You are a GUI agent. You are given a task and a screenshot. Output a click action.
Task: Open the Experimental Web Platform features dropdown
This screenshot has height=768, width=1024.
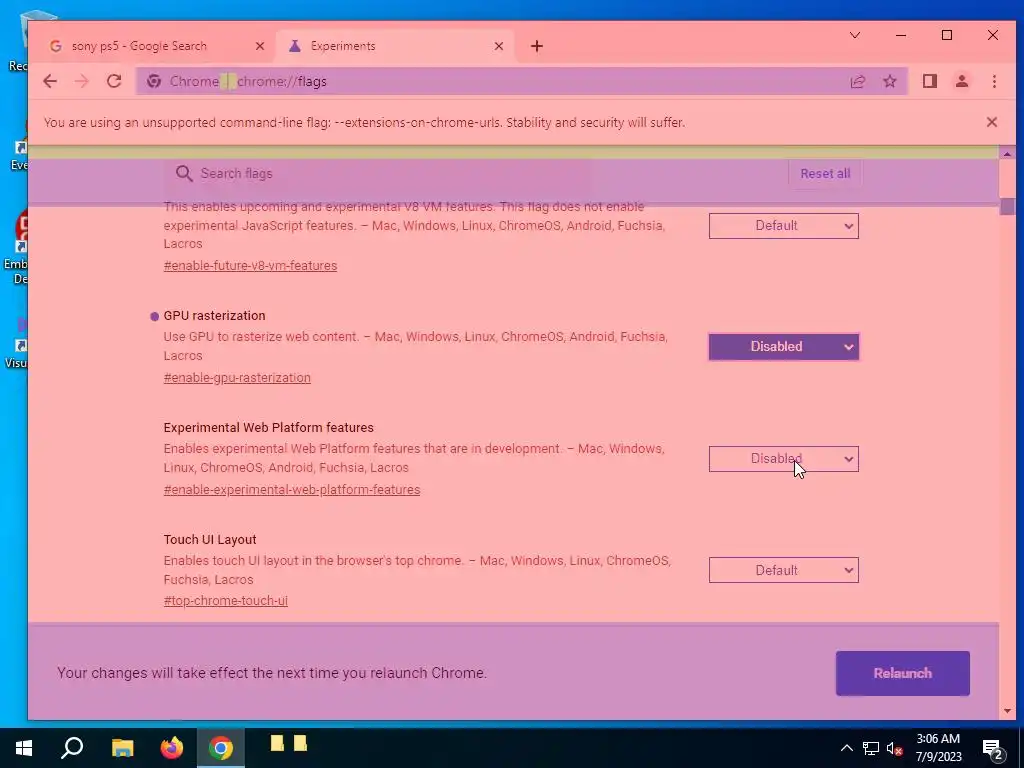784,459
